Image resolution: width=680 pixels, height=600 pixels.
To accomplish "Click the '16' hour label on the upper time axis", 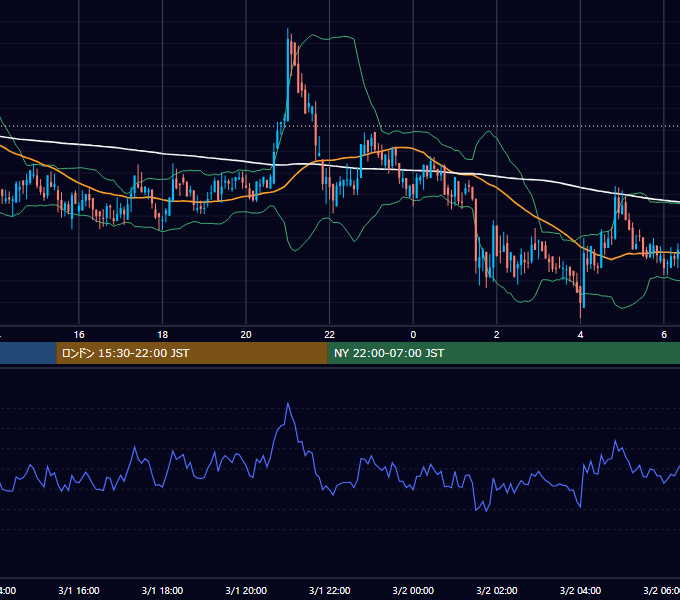I will [x=79, y=335].
